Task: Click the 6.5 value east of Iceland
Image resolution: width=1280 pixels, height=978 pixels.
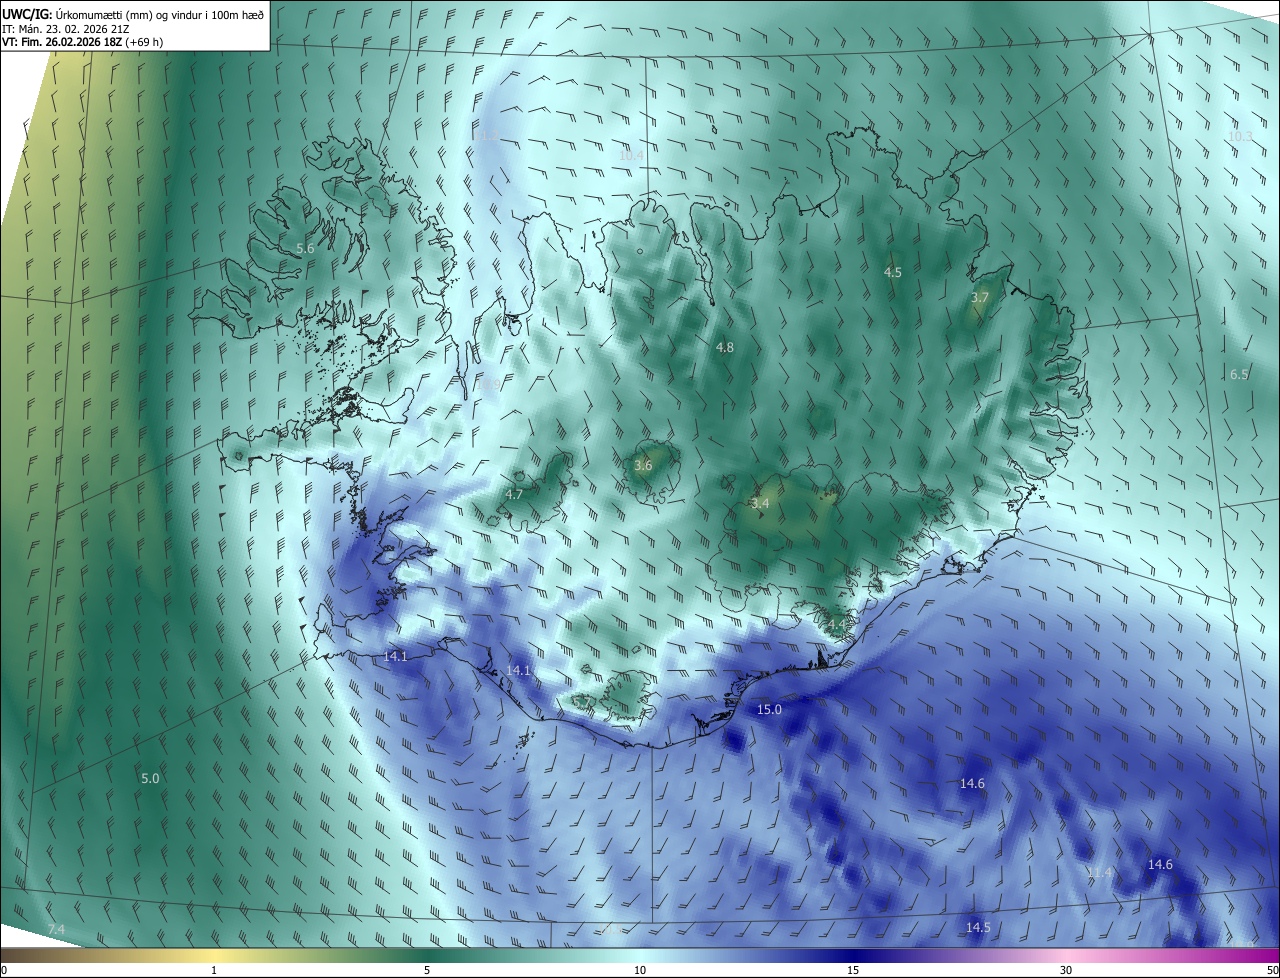Action: [x=1239, y=374]
